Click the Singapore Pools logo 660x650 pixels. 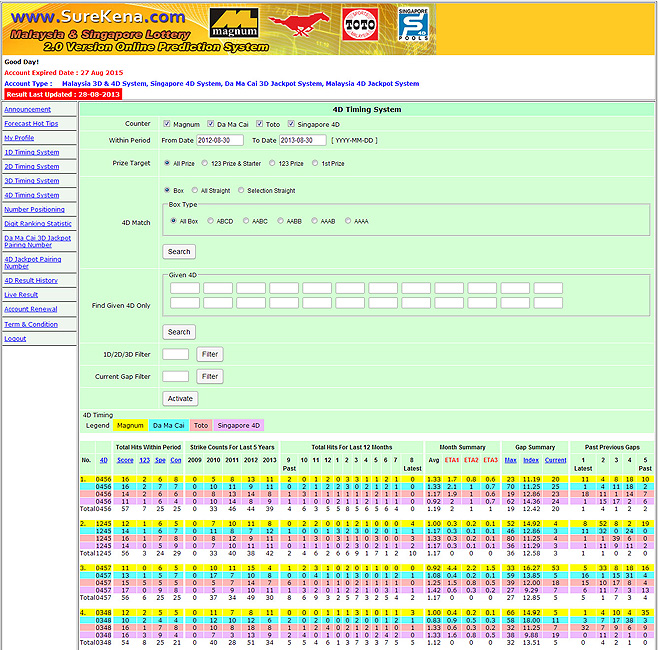[x=413, y=24]
